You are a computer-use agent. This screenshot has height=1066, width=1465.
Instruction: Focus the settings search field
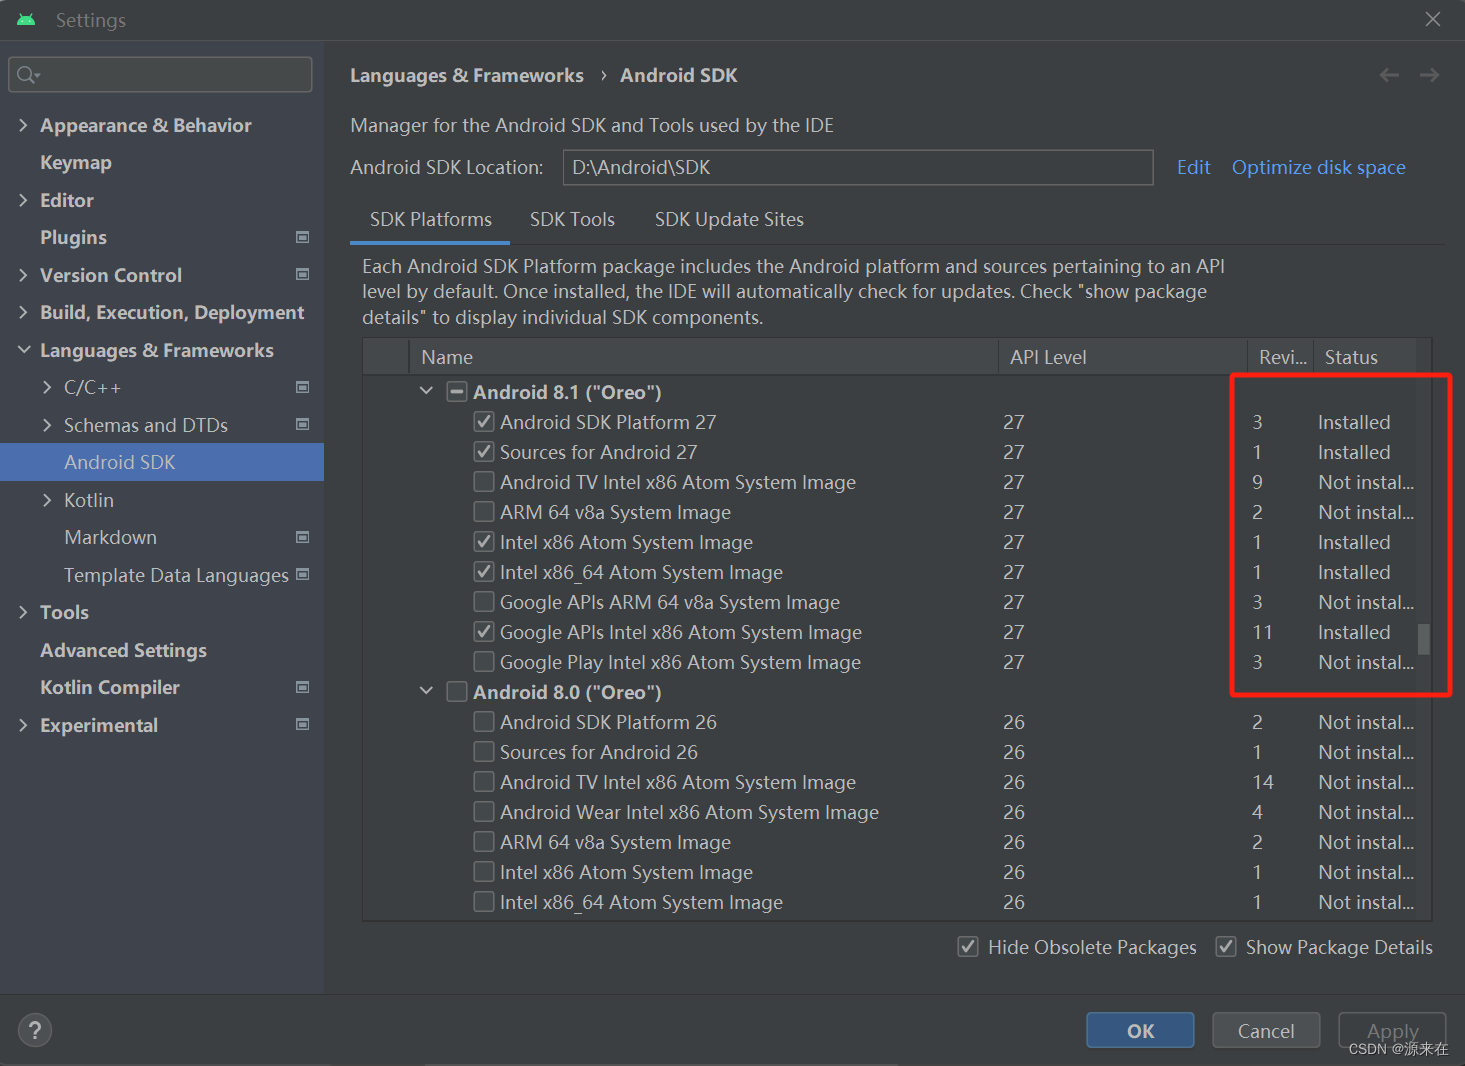160,75
